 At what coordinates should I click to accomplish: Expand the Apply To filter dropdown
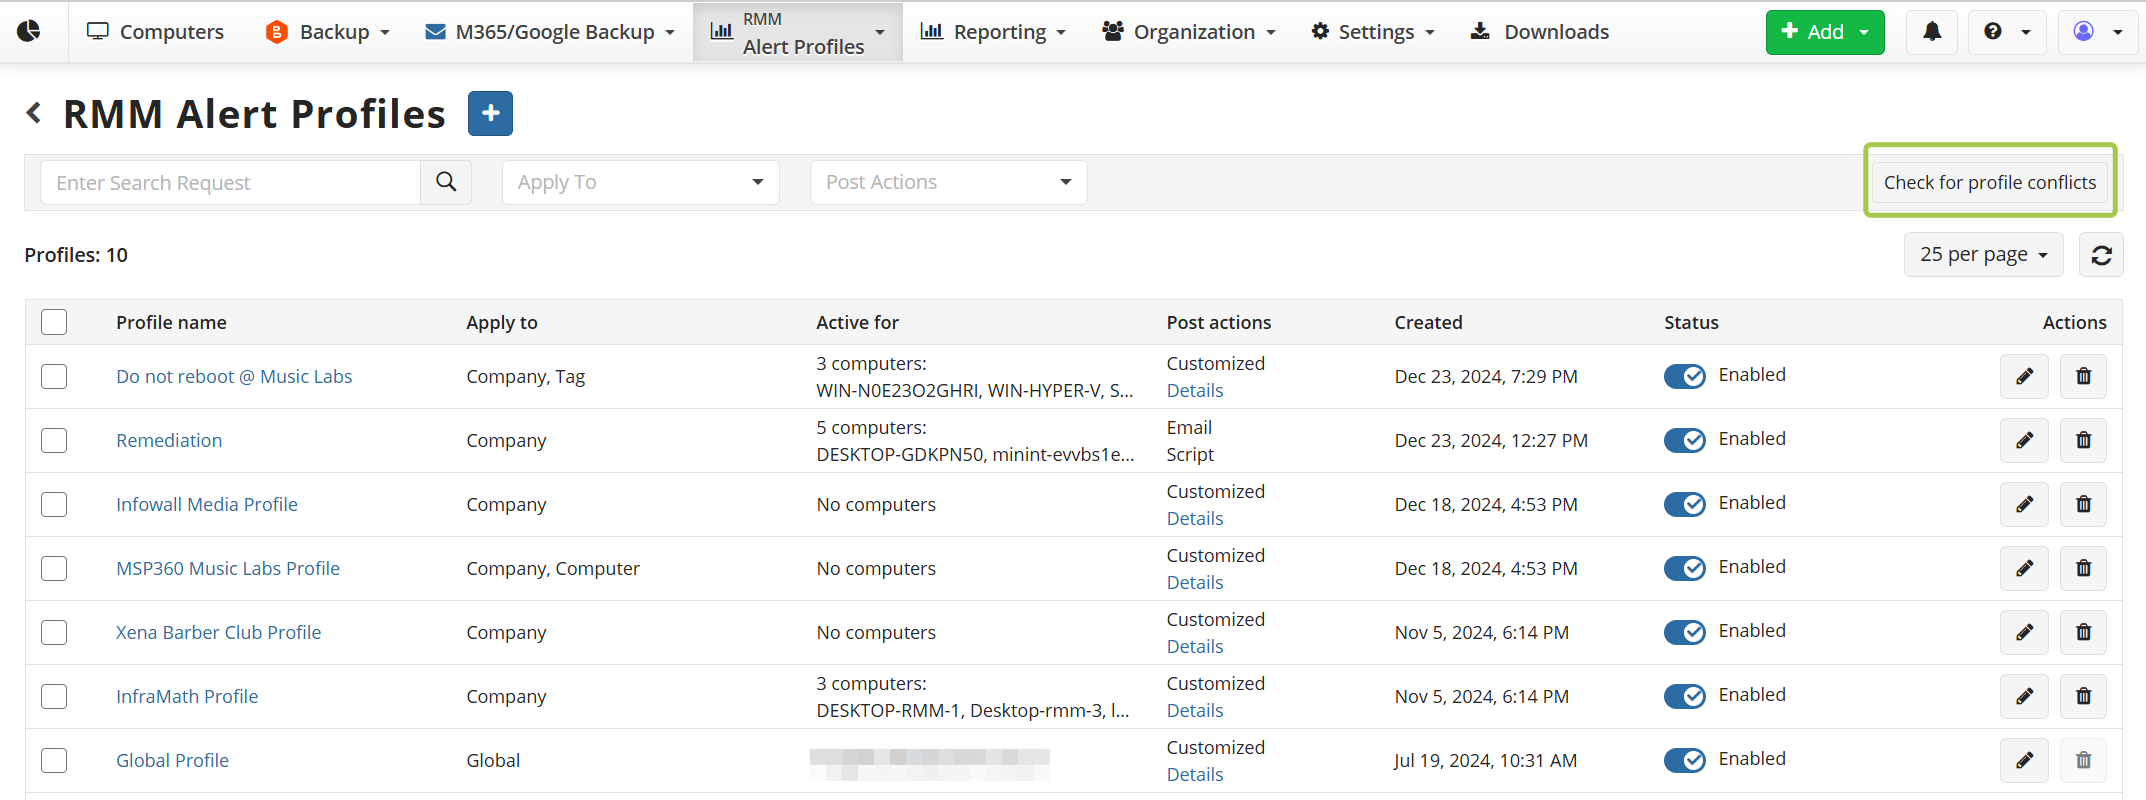(x=640, y=182)
